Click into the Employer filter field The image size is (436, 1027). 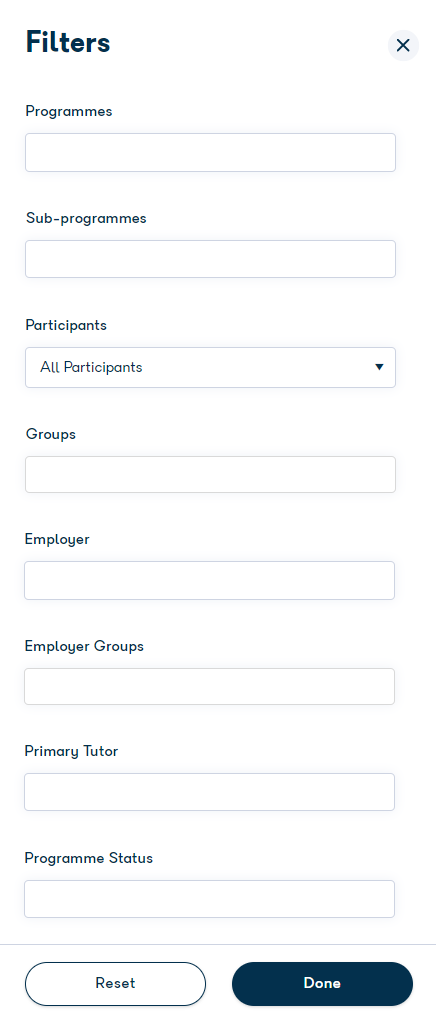(x=209, y=580)
